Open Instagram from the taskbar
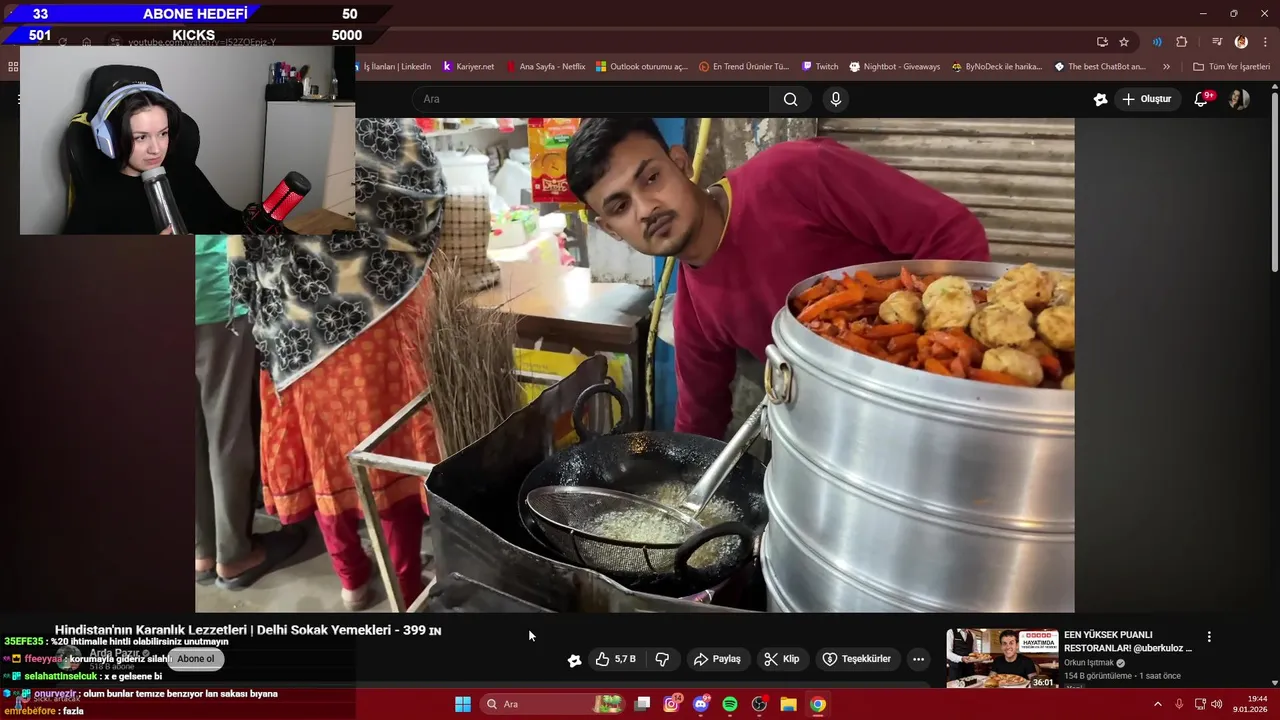 tap(672, 704)
